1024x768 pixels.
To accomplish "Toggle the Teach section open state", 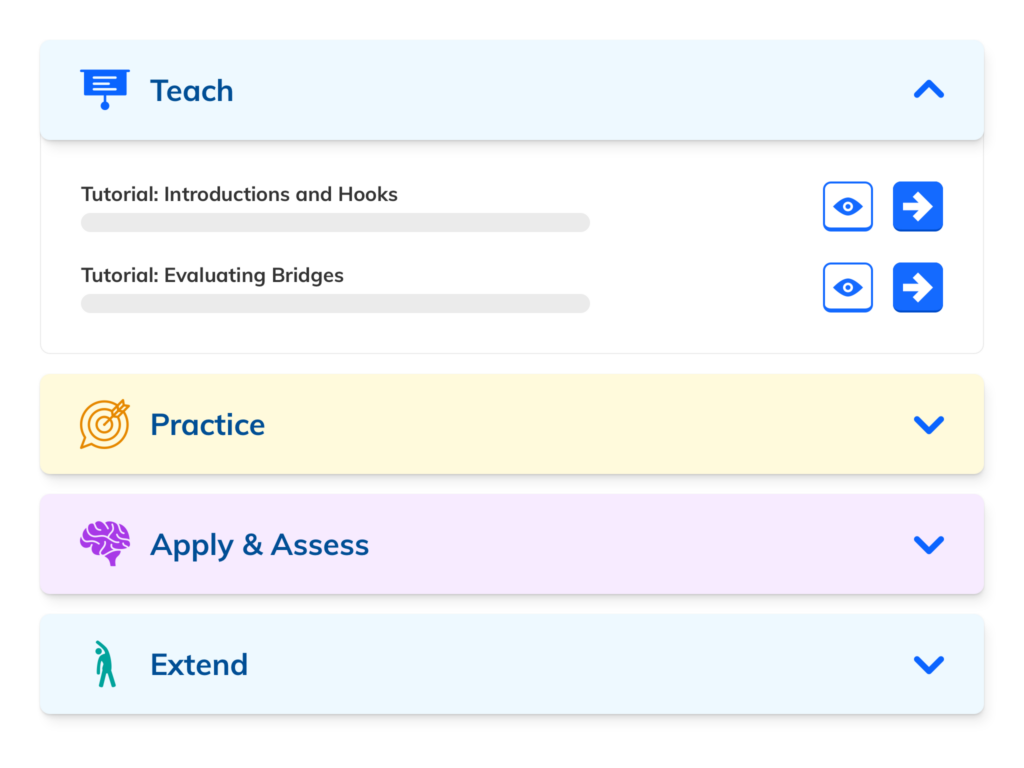I will point(928,89).
